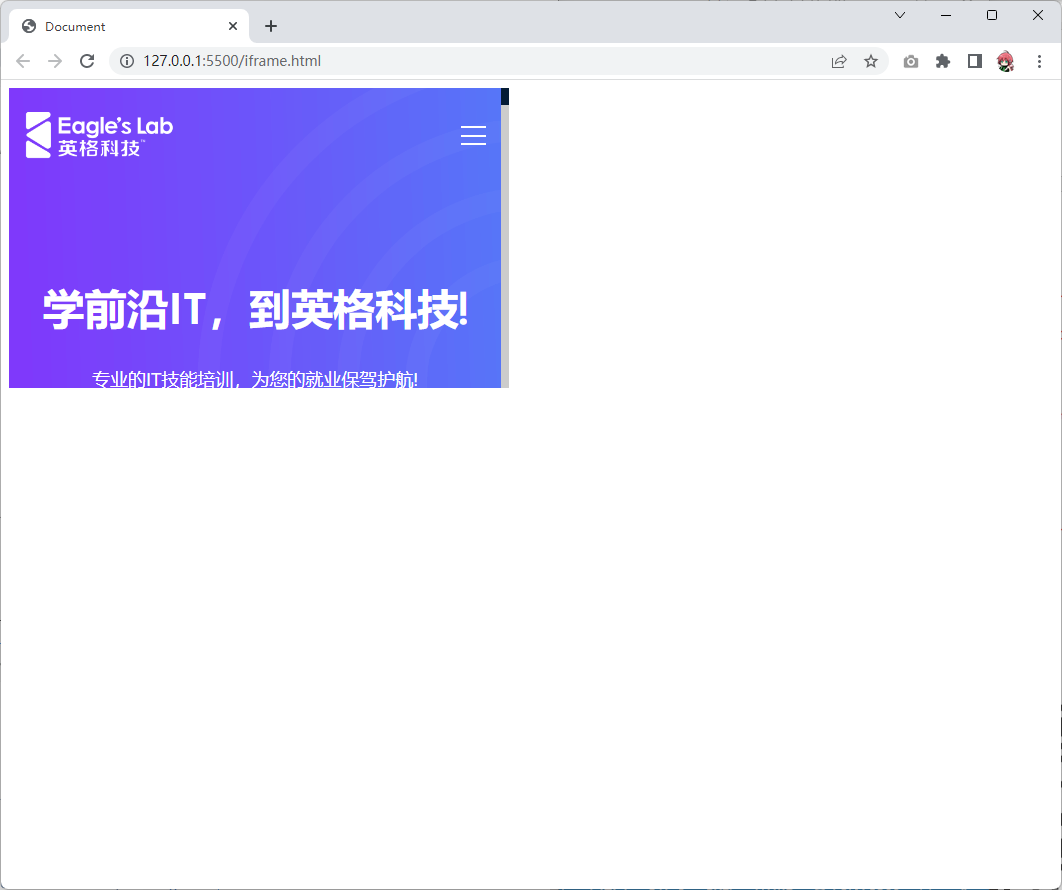Click the camera screenshot extension icon

click(910, 61)
